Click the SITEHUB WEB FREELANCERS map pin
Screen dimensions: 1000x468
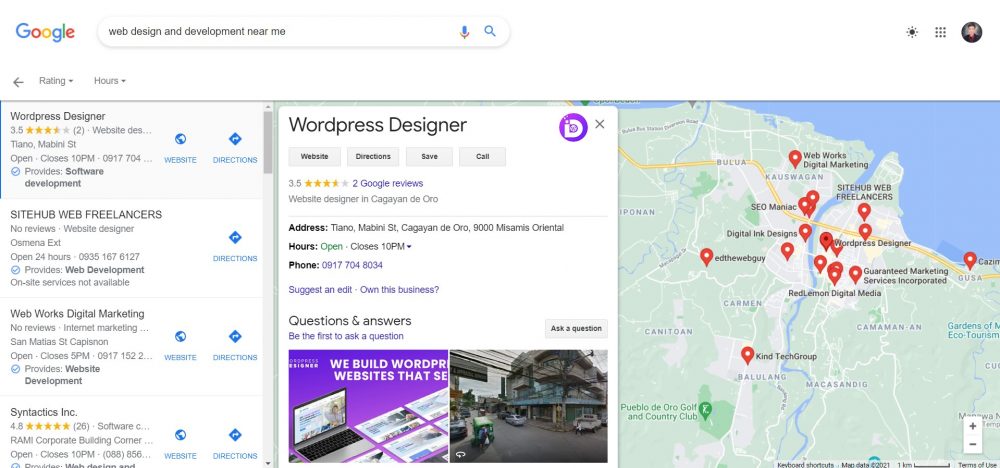pos(864,211)
